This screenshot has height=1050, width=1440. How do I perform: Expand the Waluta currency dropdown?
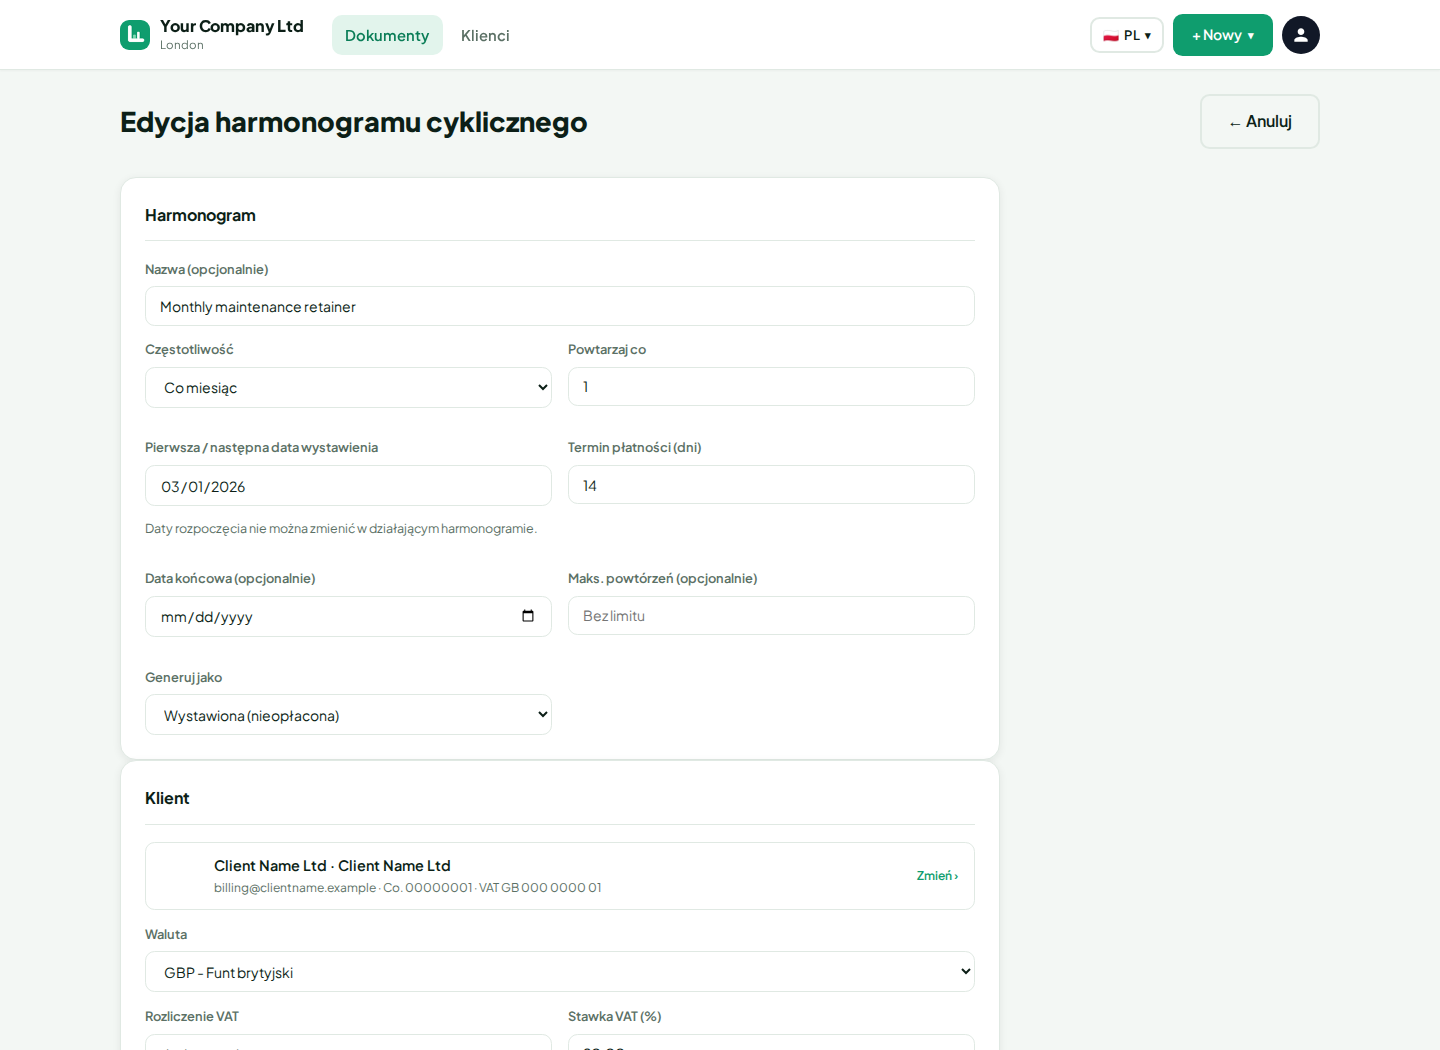(560, 972)
